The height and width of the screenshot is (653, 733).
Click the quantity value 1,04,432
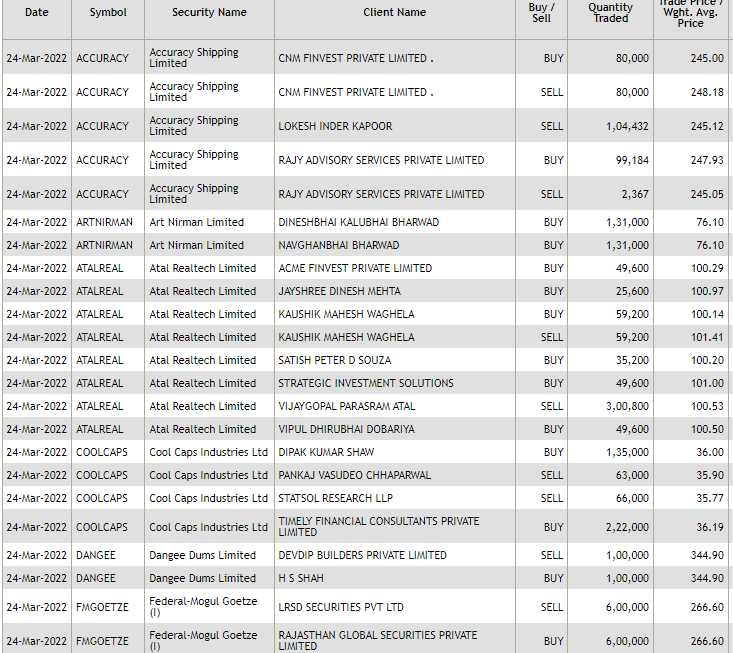[x=627, y=126]
